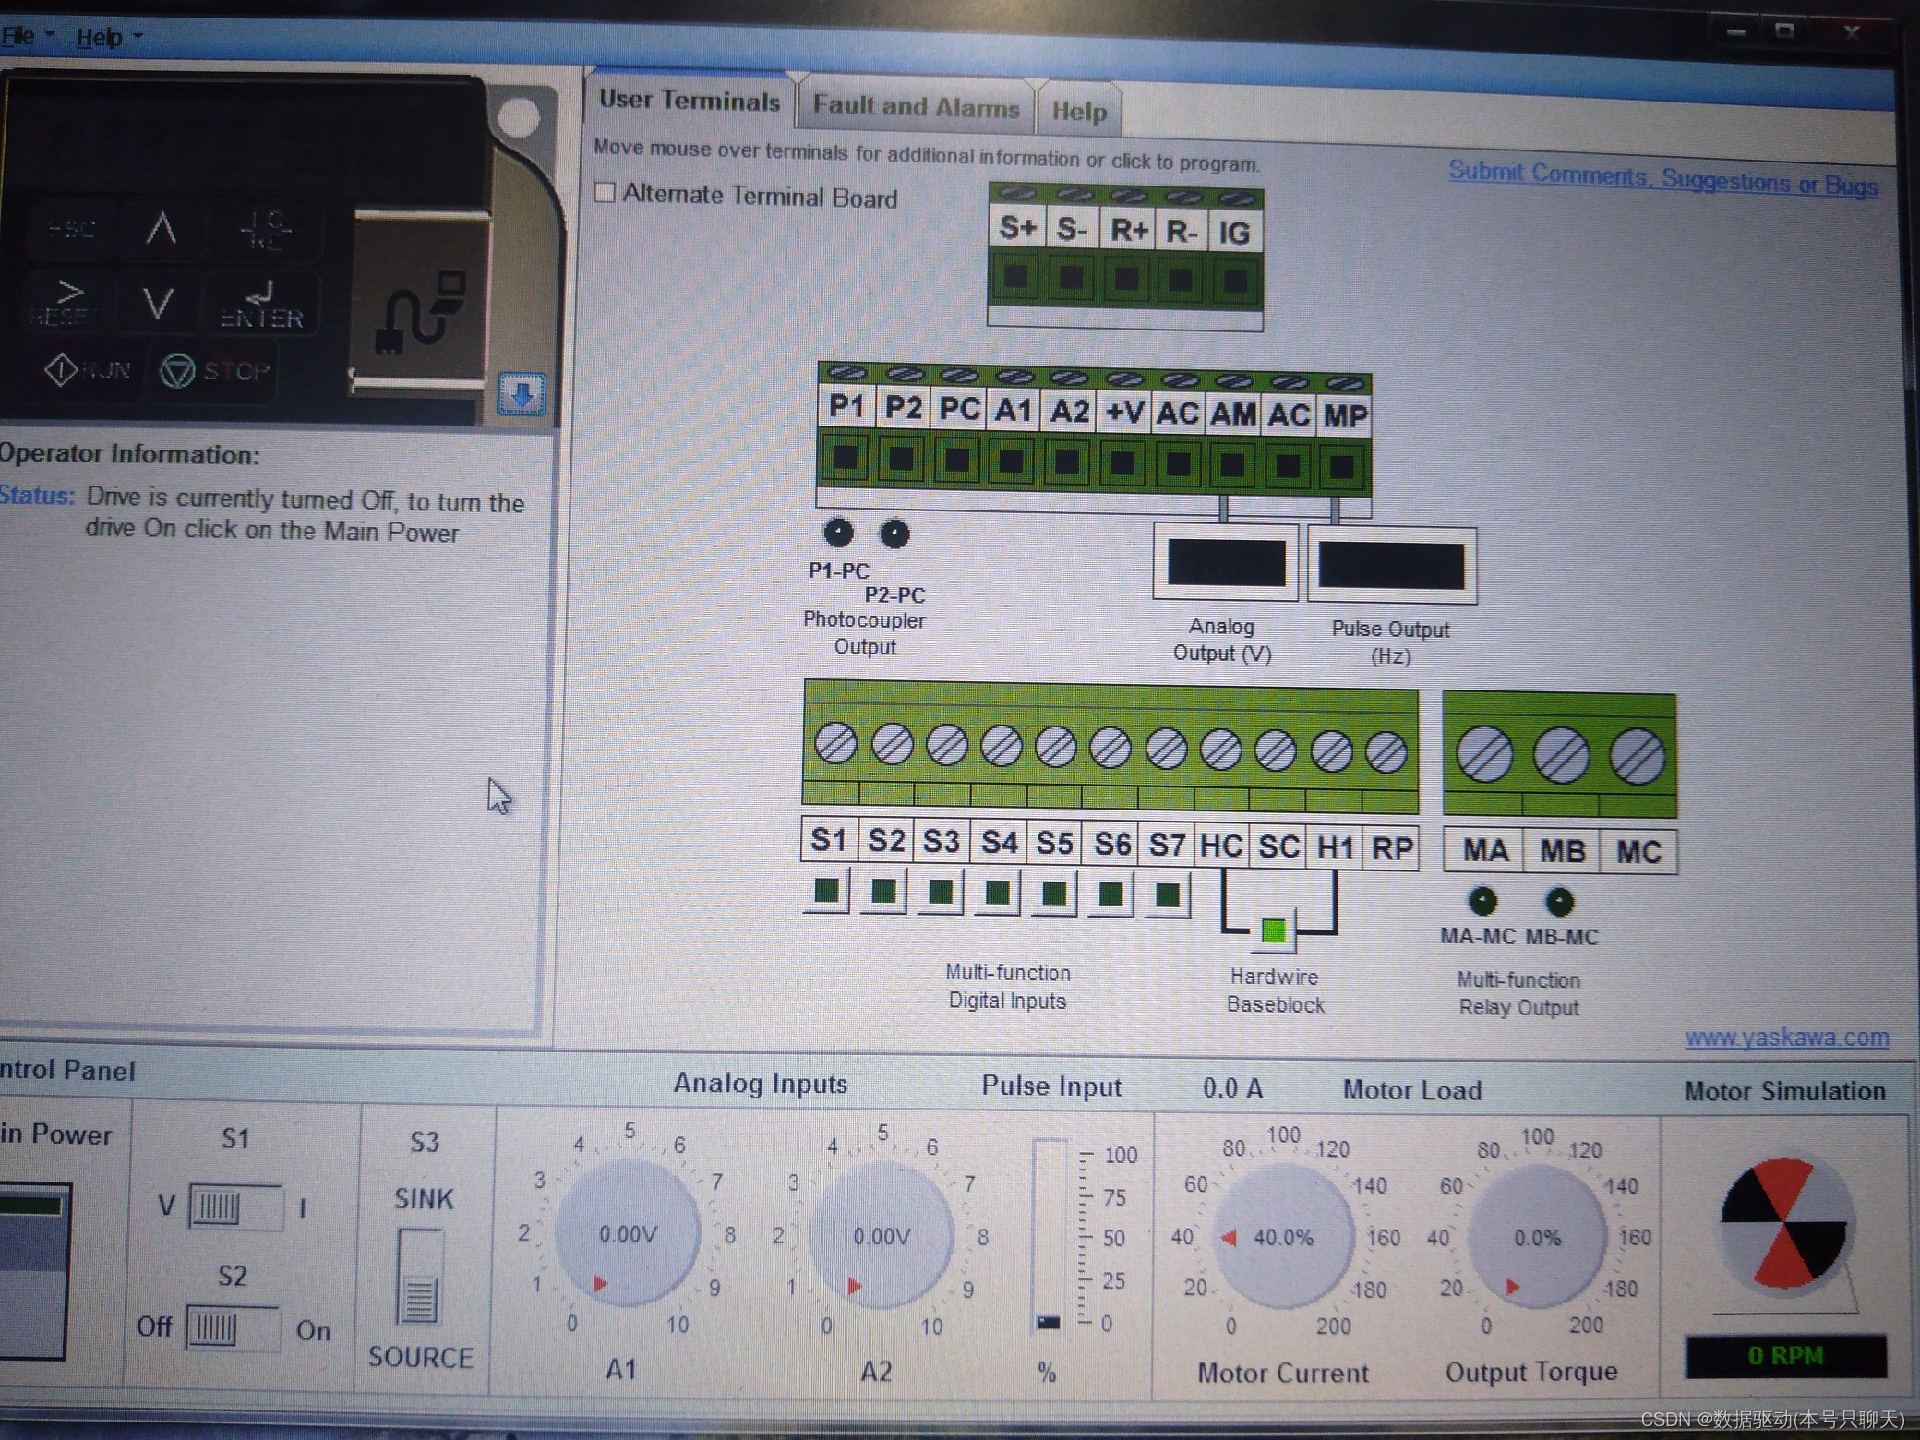Click the blue download arrow icon
The height and width of the screenshot is (1440, 1920).
(521, 394)
